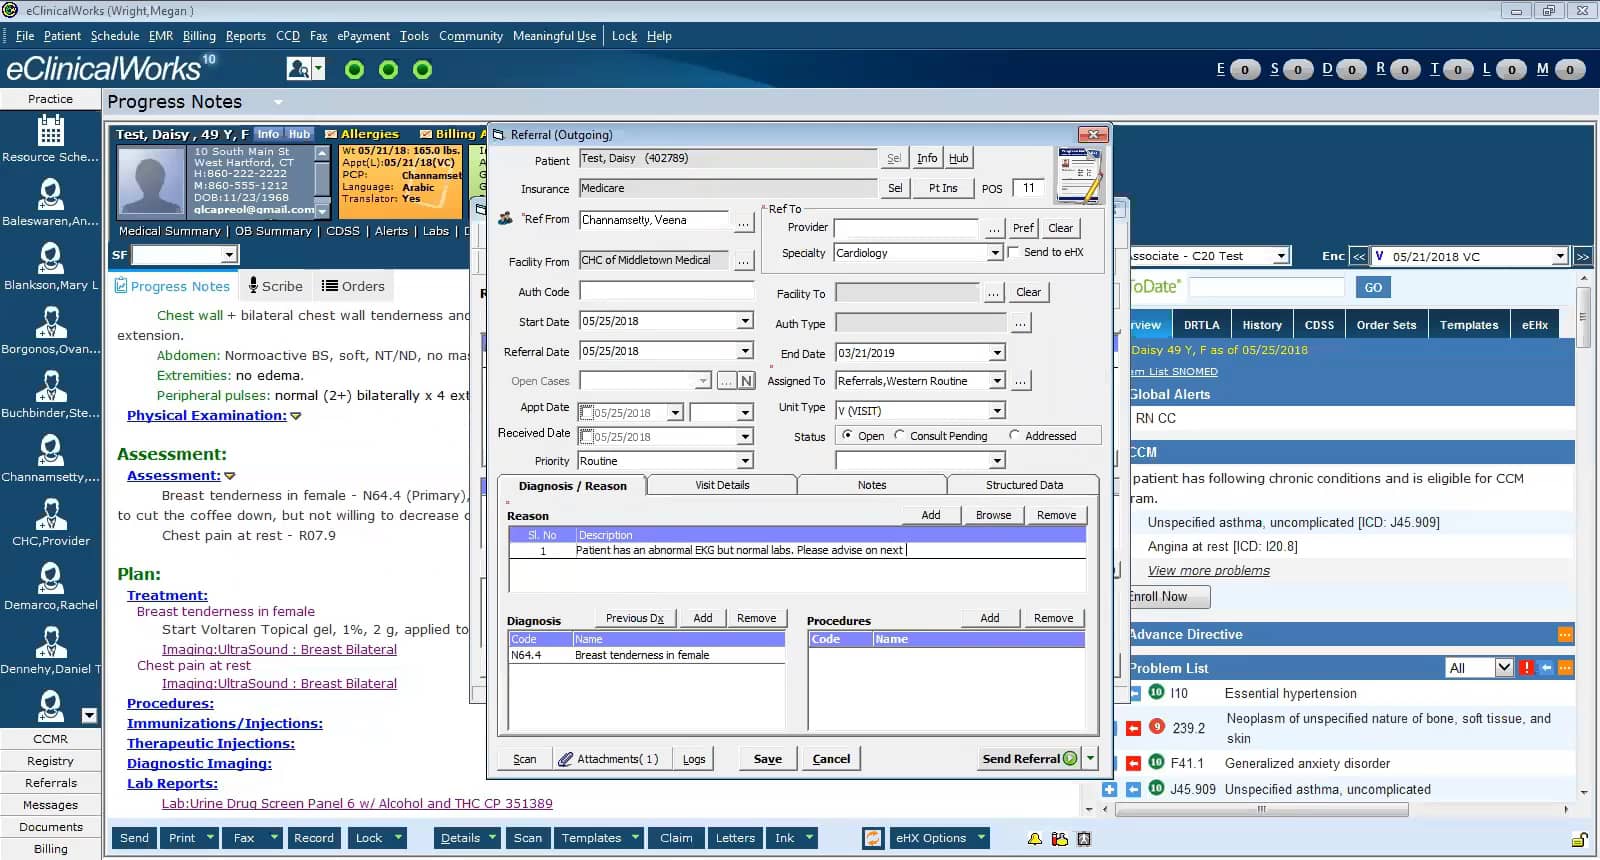Screen dimensions: 1600x860
Task: Click View more problems link
Action: pos(1208,571)
